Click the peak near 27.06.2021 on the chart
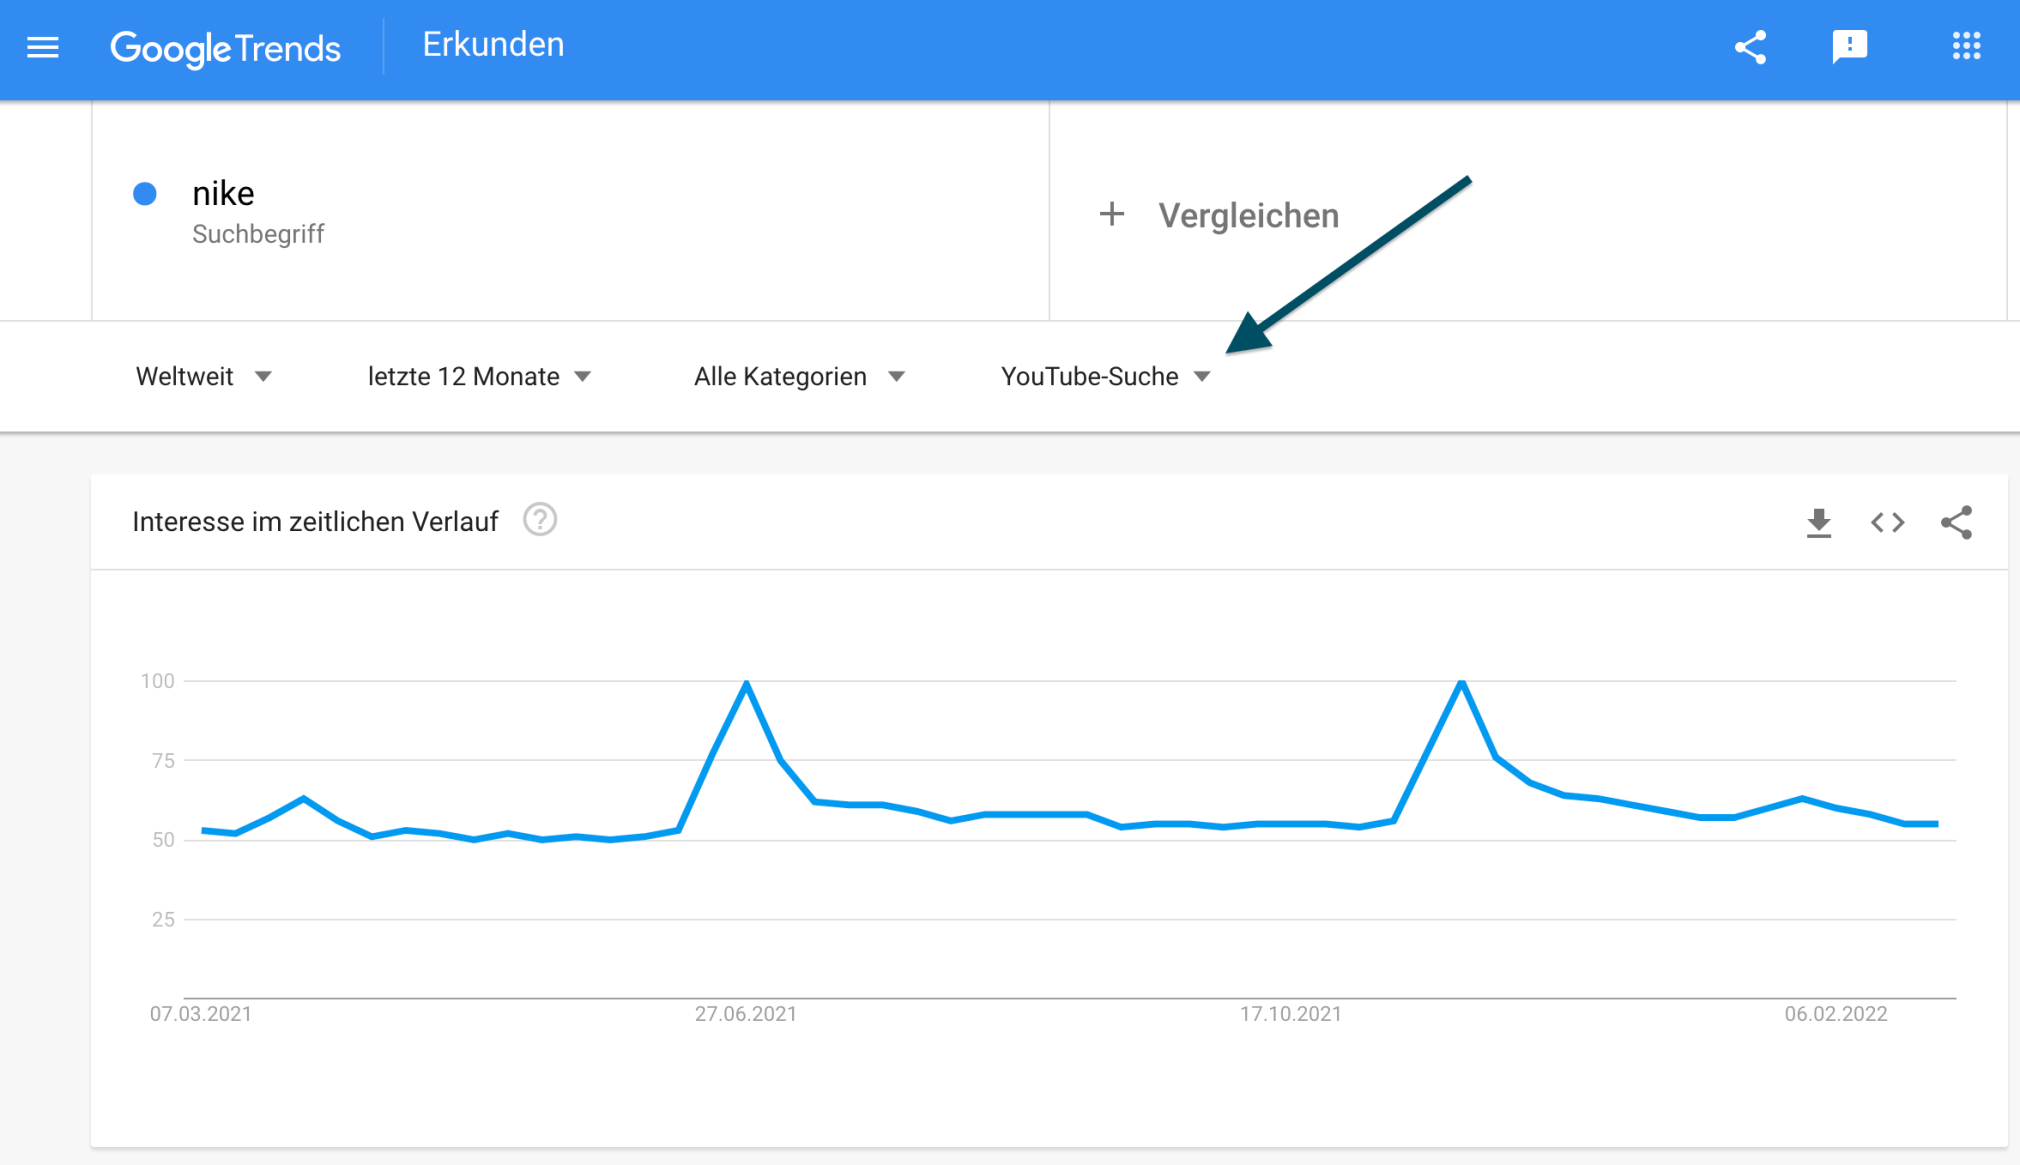The height and width of the screenshot is (1165, 2020). point(746,683)
